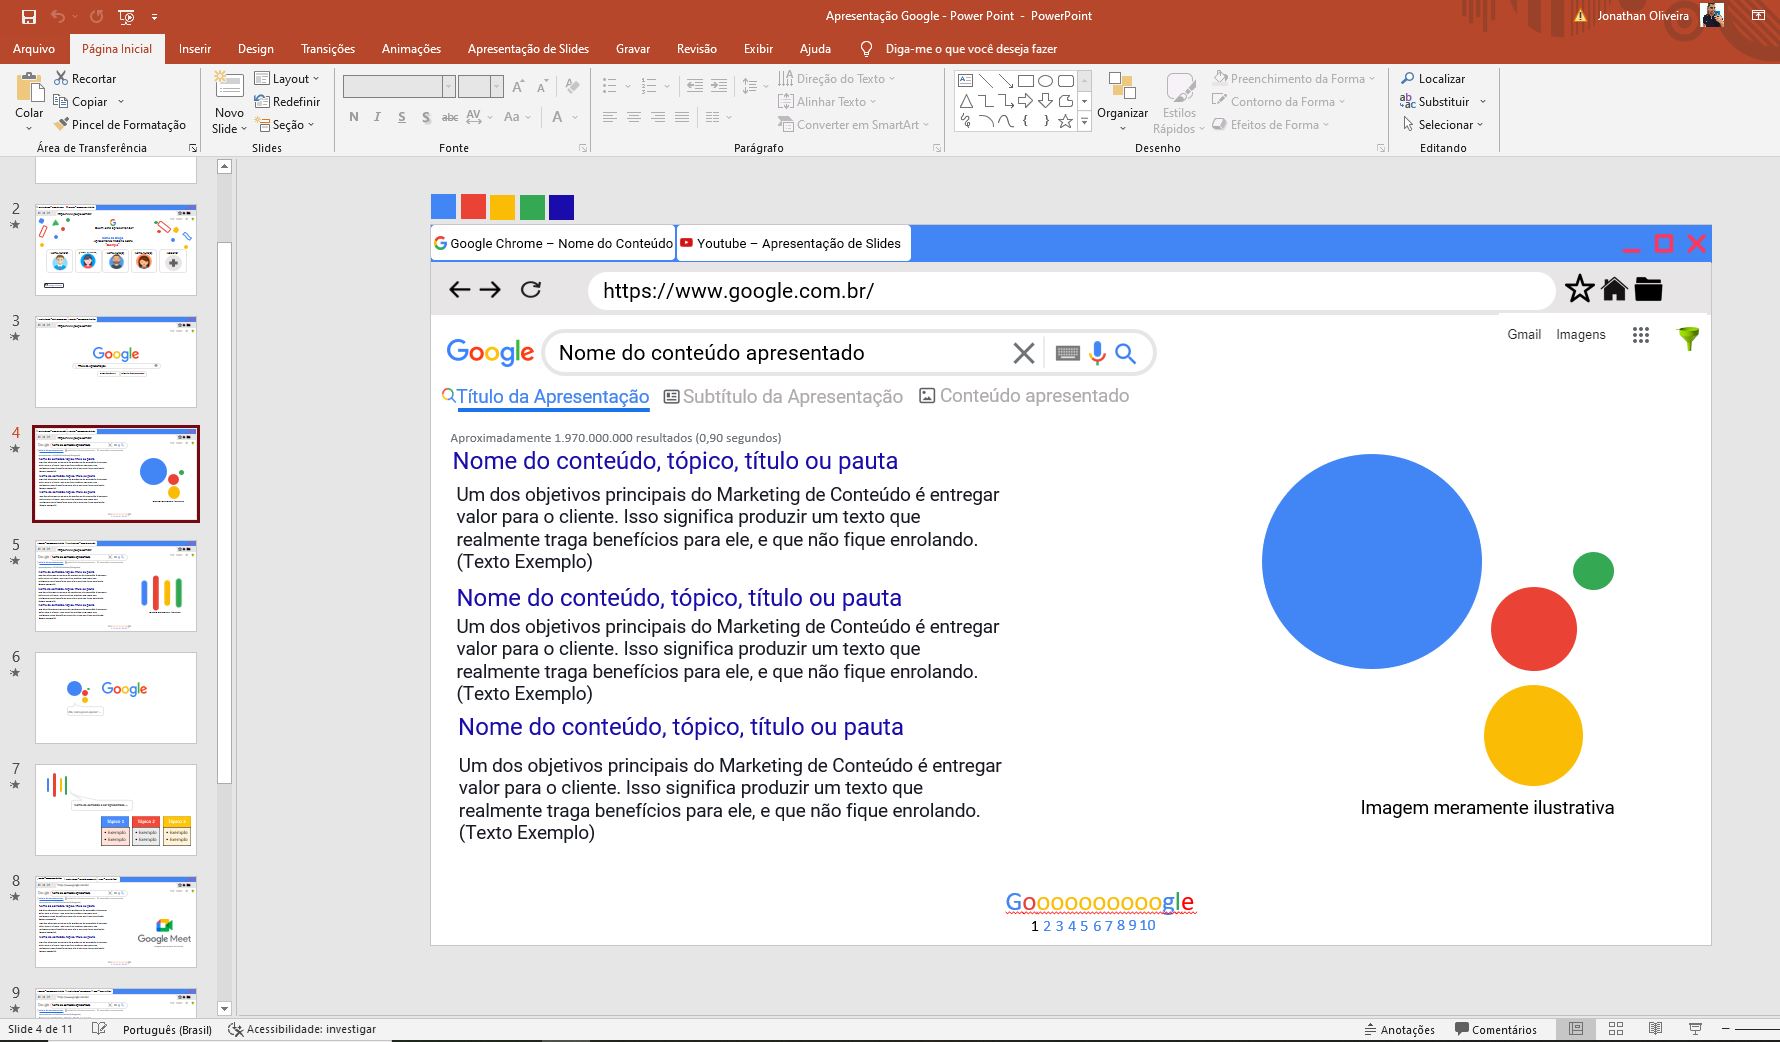Screen dimensions: 1780x1042
Task: Select the Pincel de Formatação tool
Action: 120,125
